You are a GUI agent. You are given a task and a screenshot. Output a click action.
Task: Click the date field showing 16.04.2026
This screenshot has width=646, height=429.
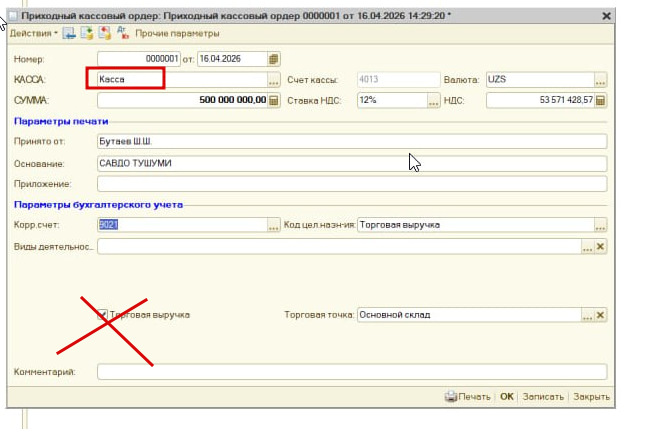233,59
